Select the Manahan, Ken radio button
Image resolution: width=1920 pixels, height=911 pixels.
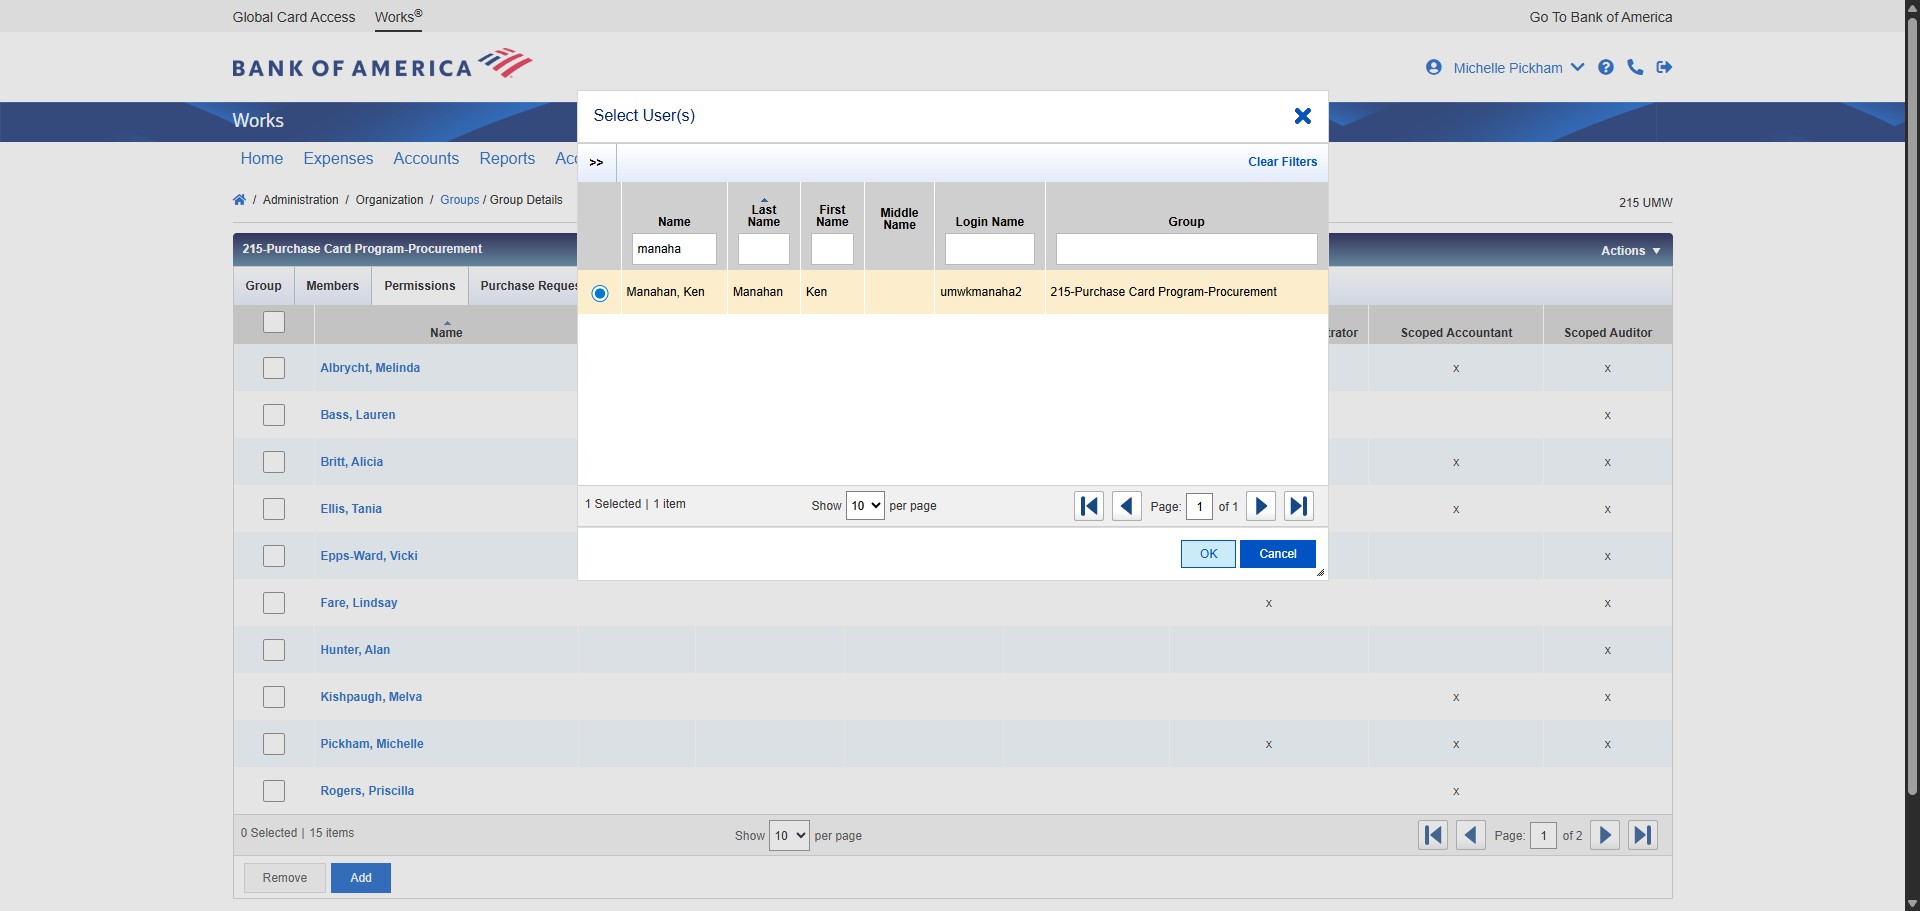(600, 293)
